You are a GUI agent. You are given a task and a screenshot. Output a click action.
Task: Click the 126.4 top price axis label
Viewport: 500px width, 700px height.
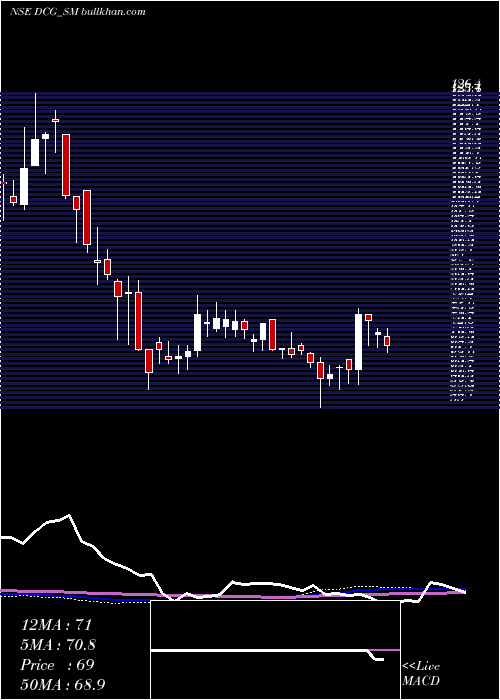467,83
